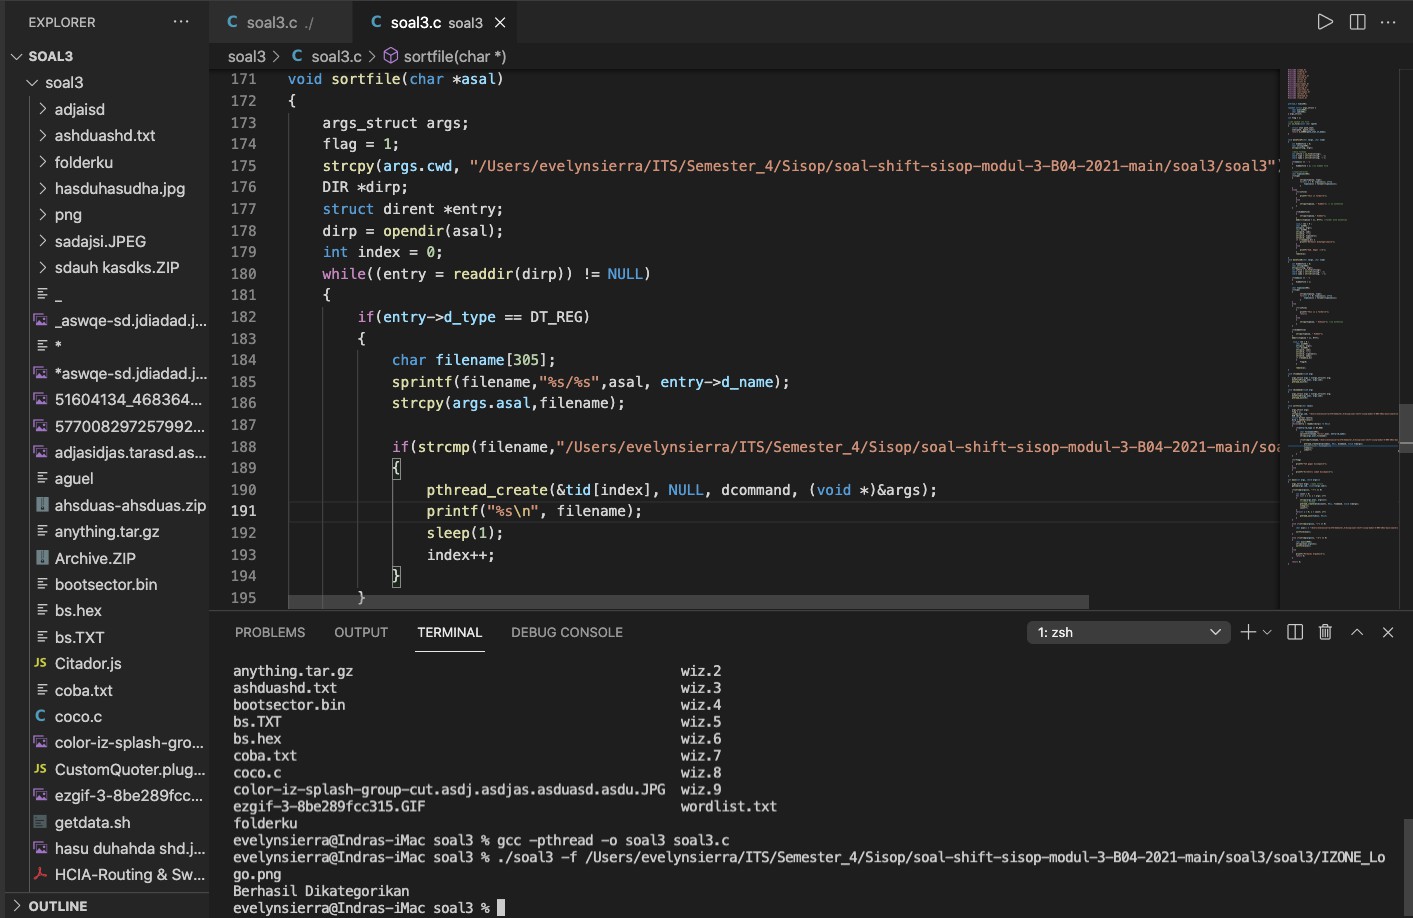
Task: Click the editor horizontal scrollbar
Action: pos(688,601)
